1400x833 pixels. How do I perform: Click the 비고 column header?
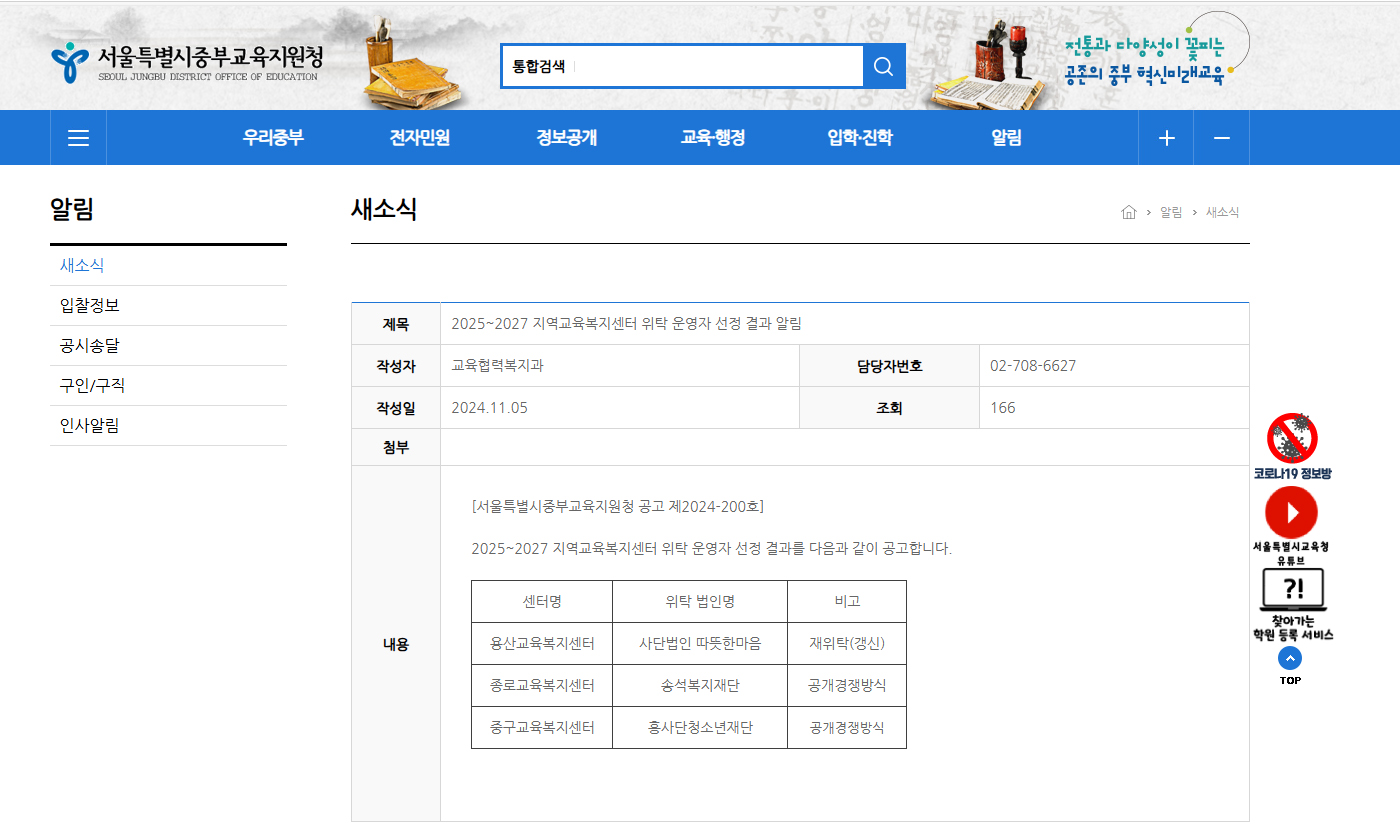point(847,602)
